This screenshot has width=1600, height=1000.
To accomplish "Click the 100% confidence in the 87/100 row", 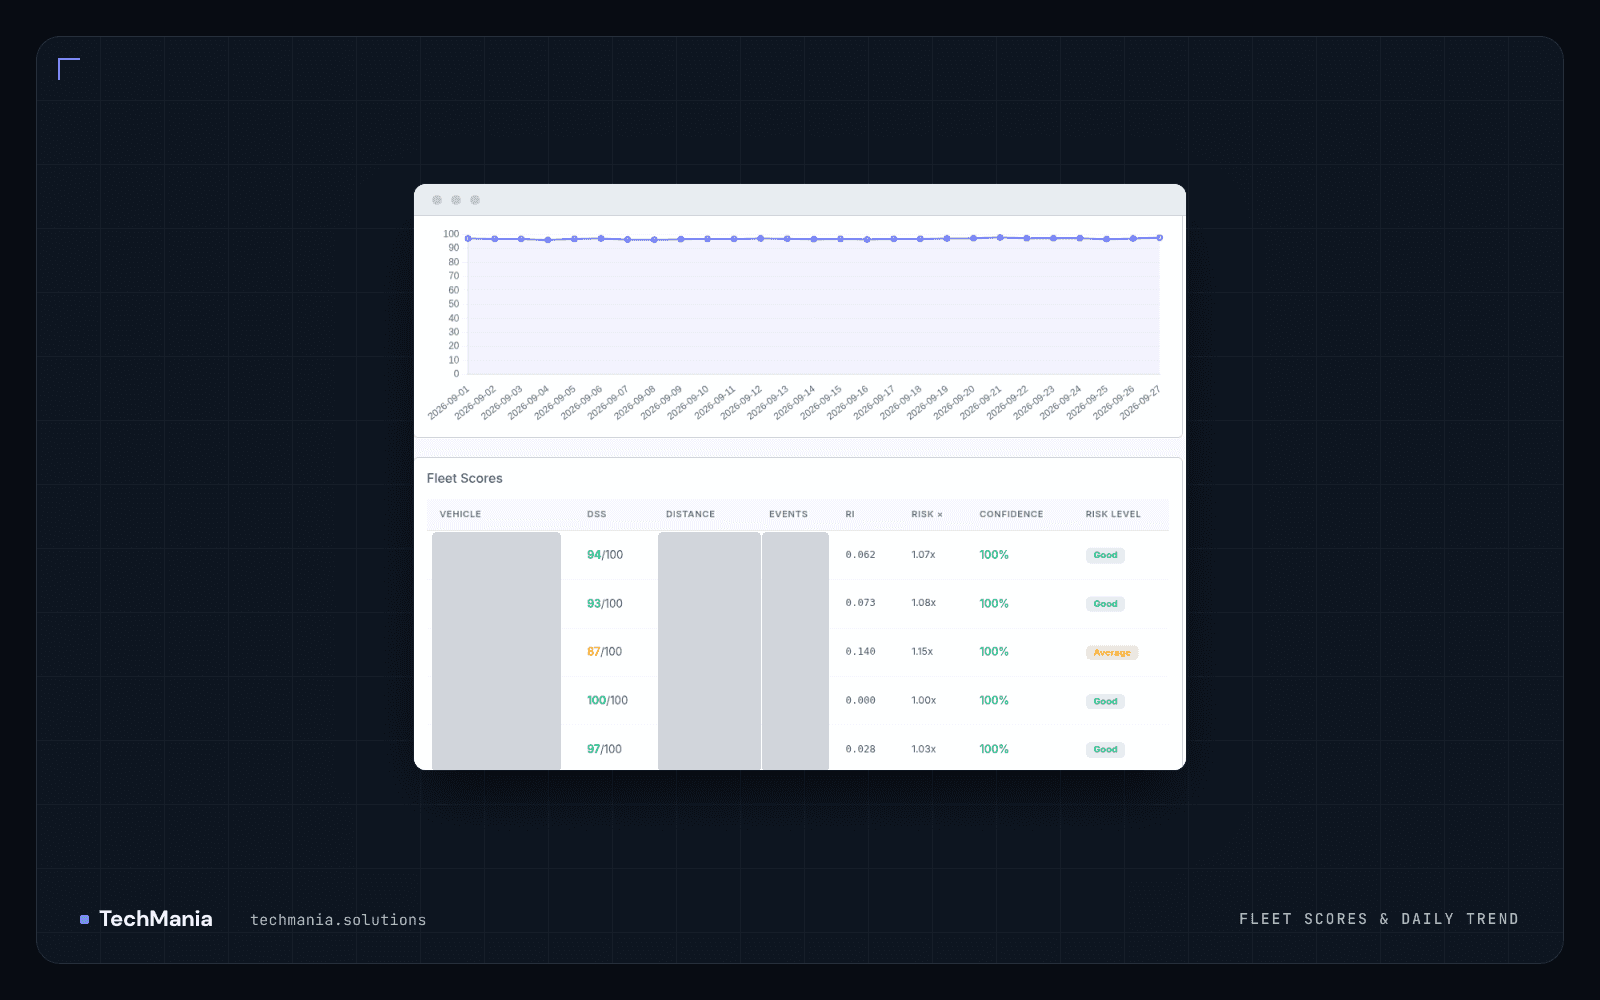I will [994, 652].
